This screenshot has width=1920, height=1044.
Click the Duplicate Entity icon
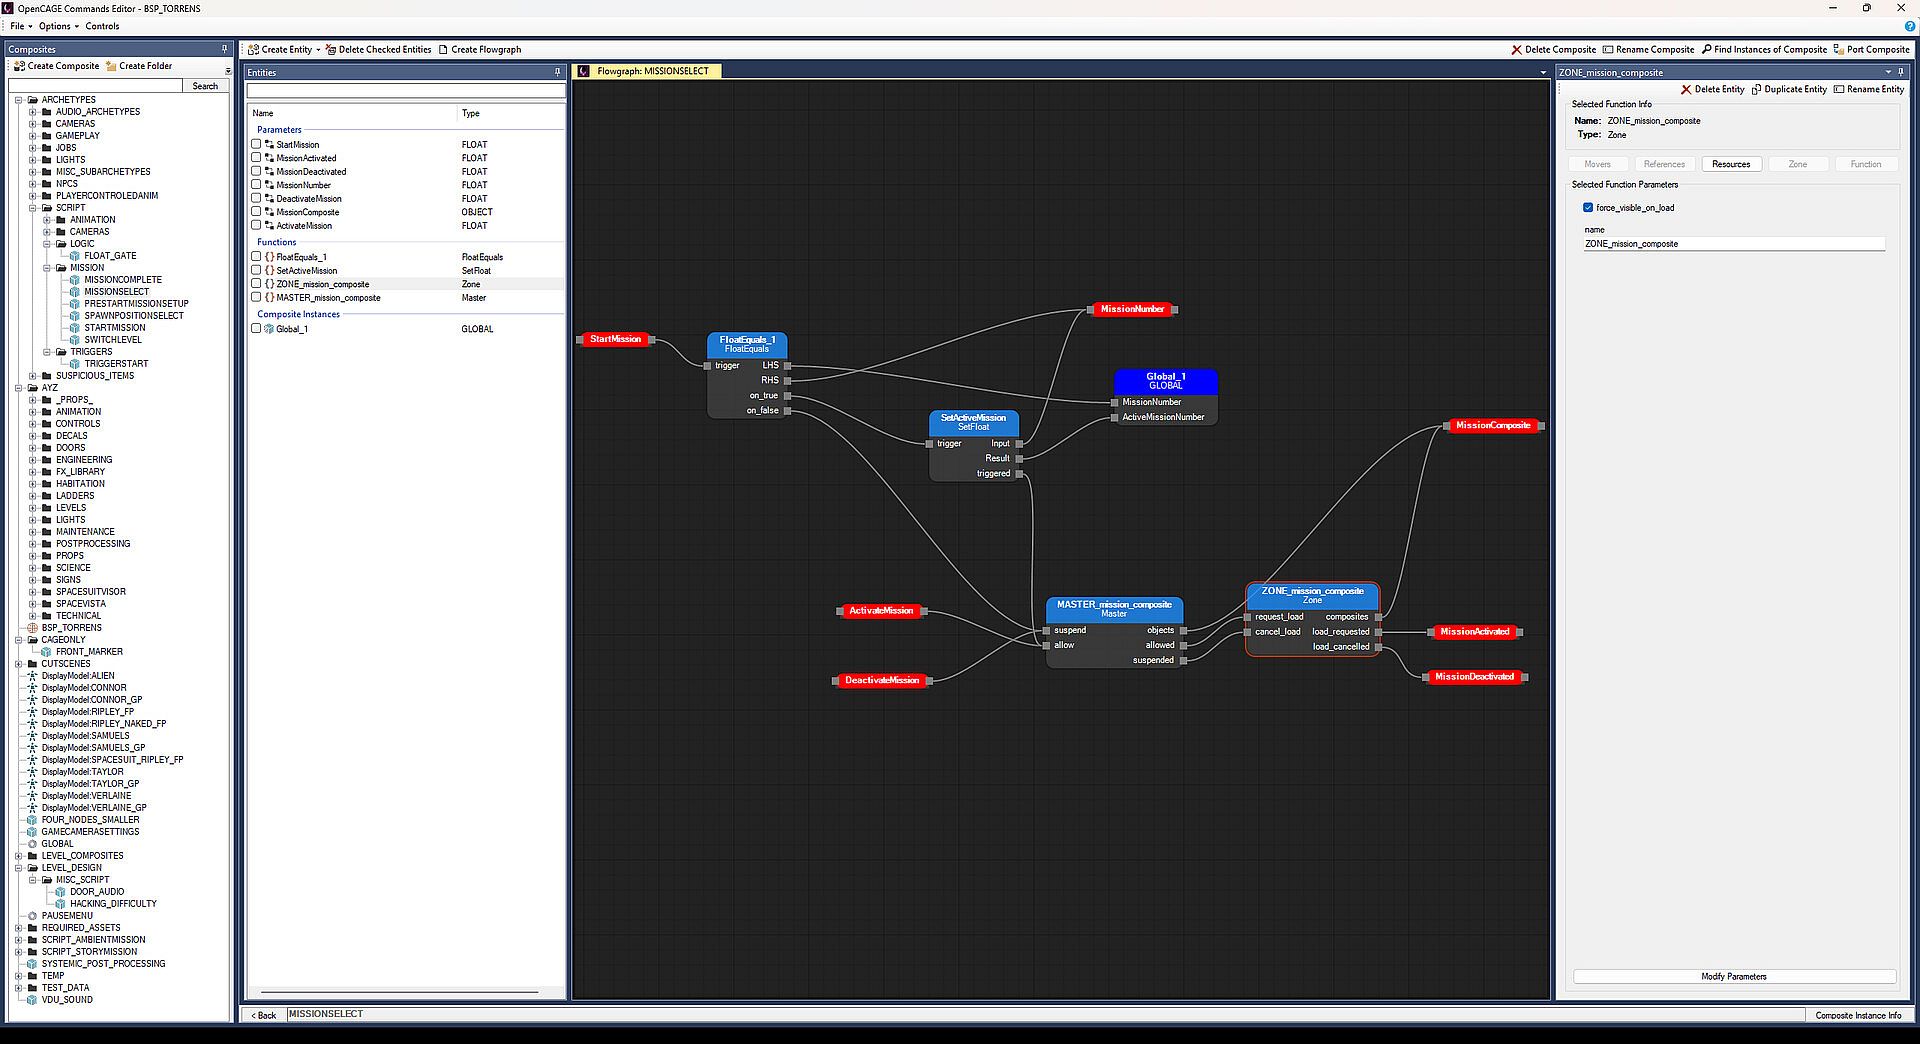(x=1756, y=89)
